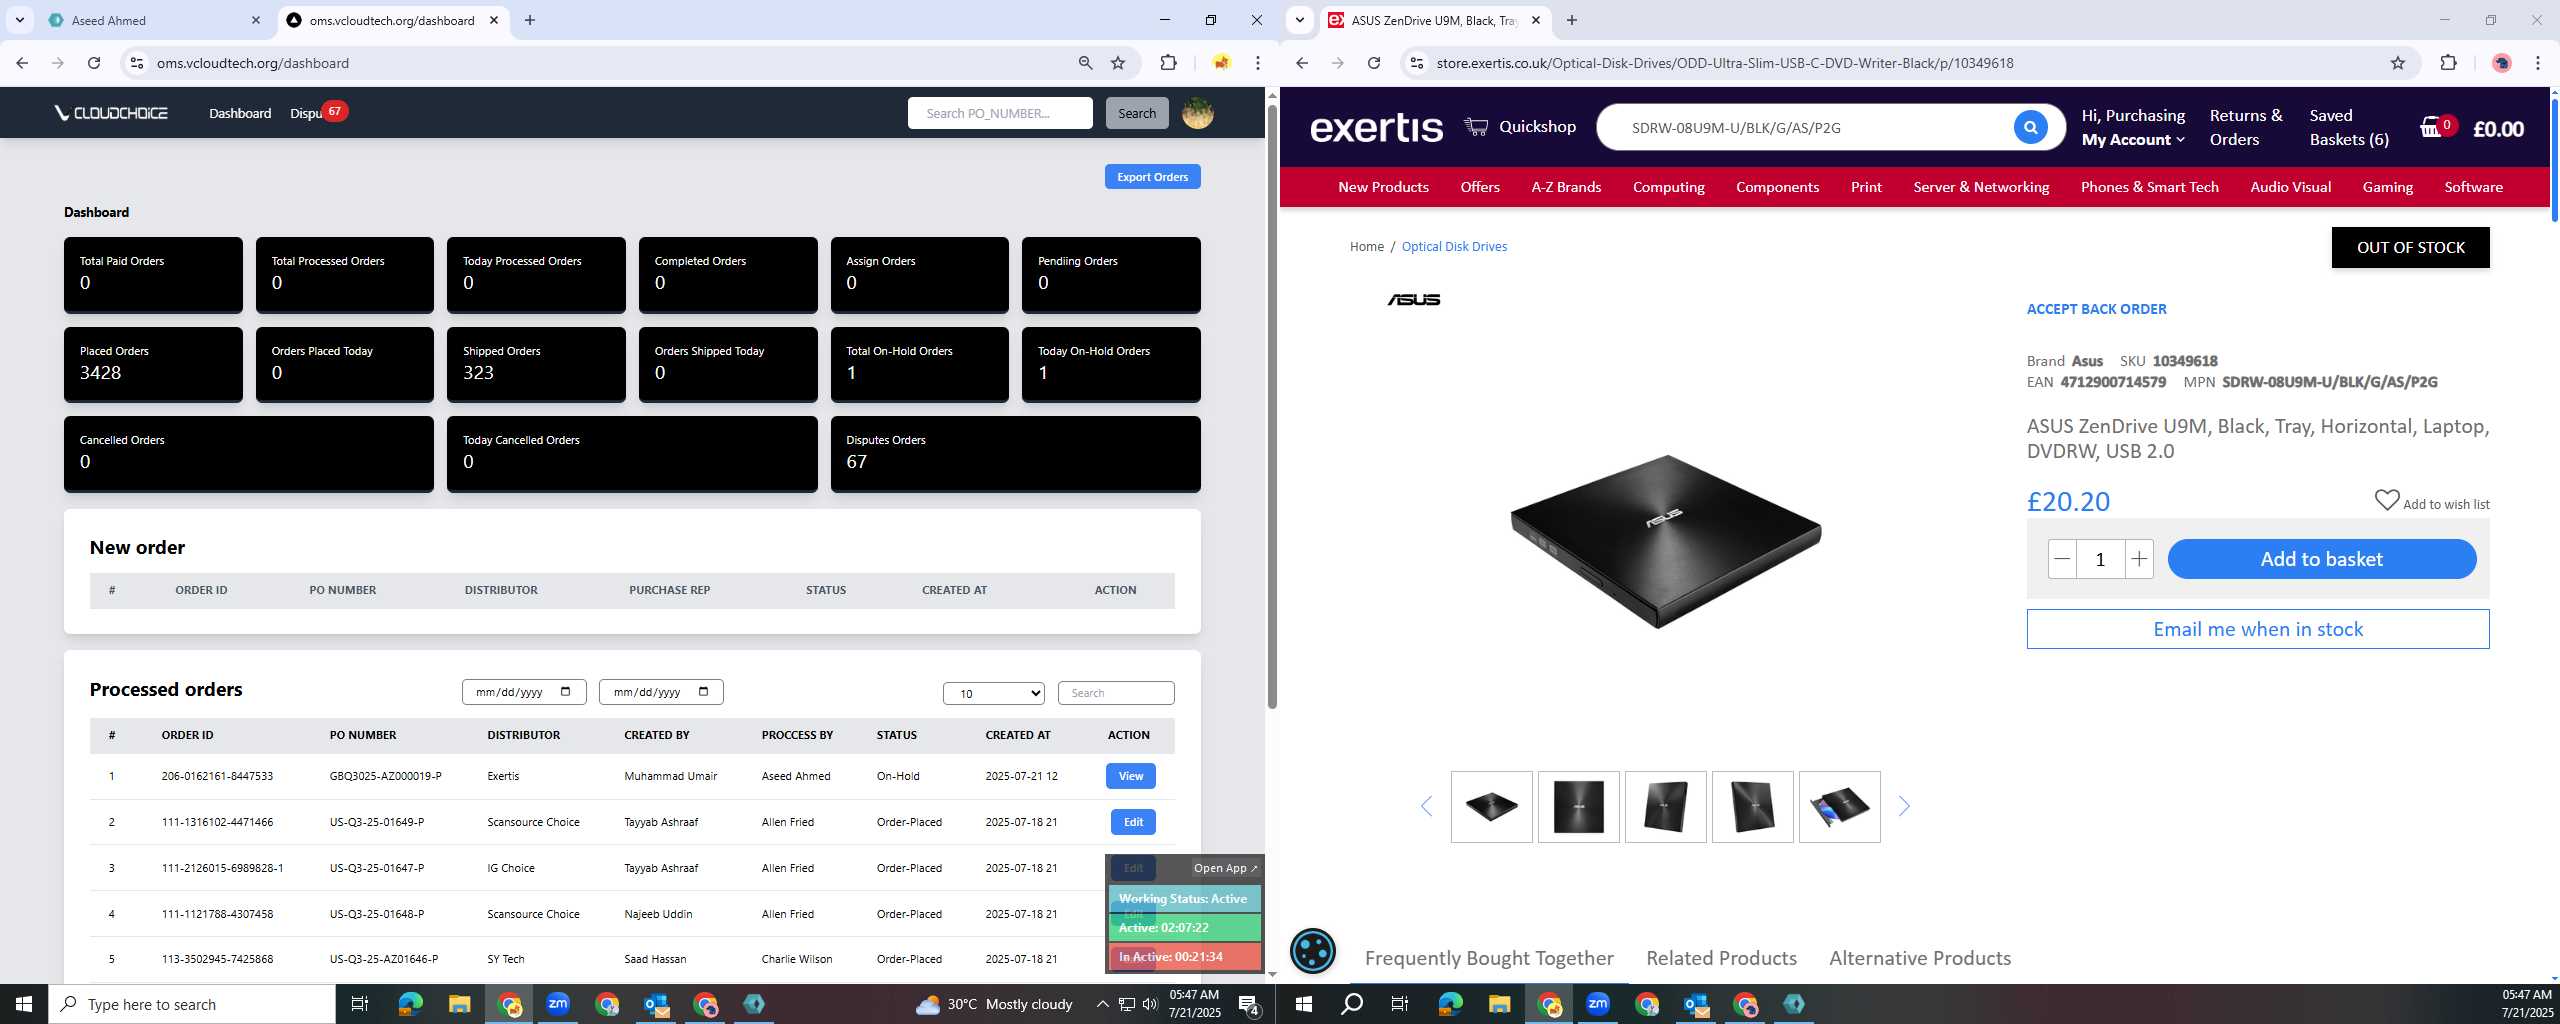Click the Exertis search magnifier button
The height and width of the screenshot is (1024, 2560).
(2030, 127)
